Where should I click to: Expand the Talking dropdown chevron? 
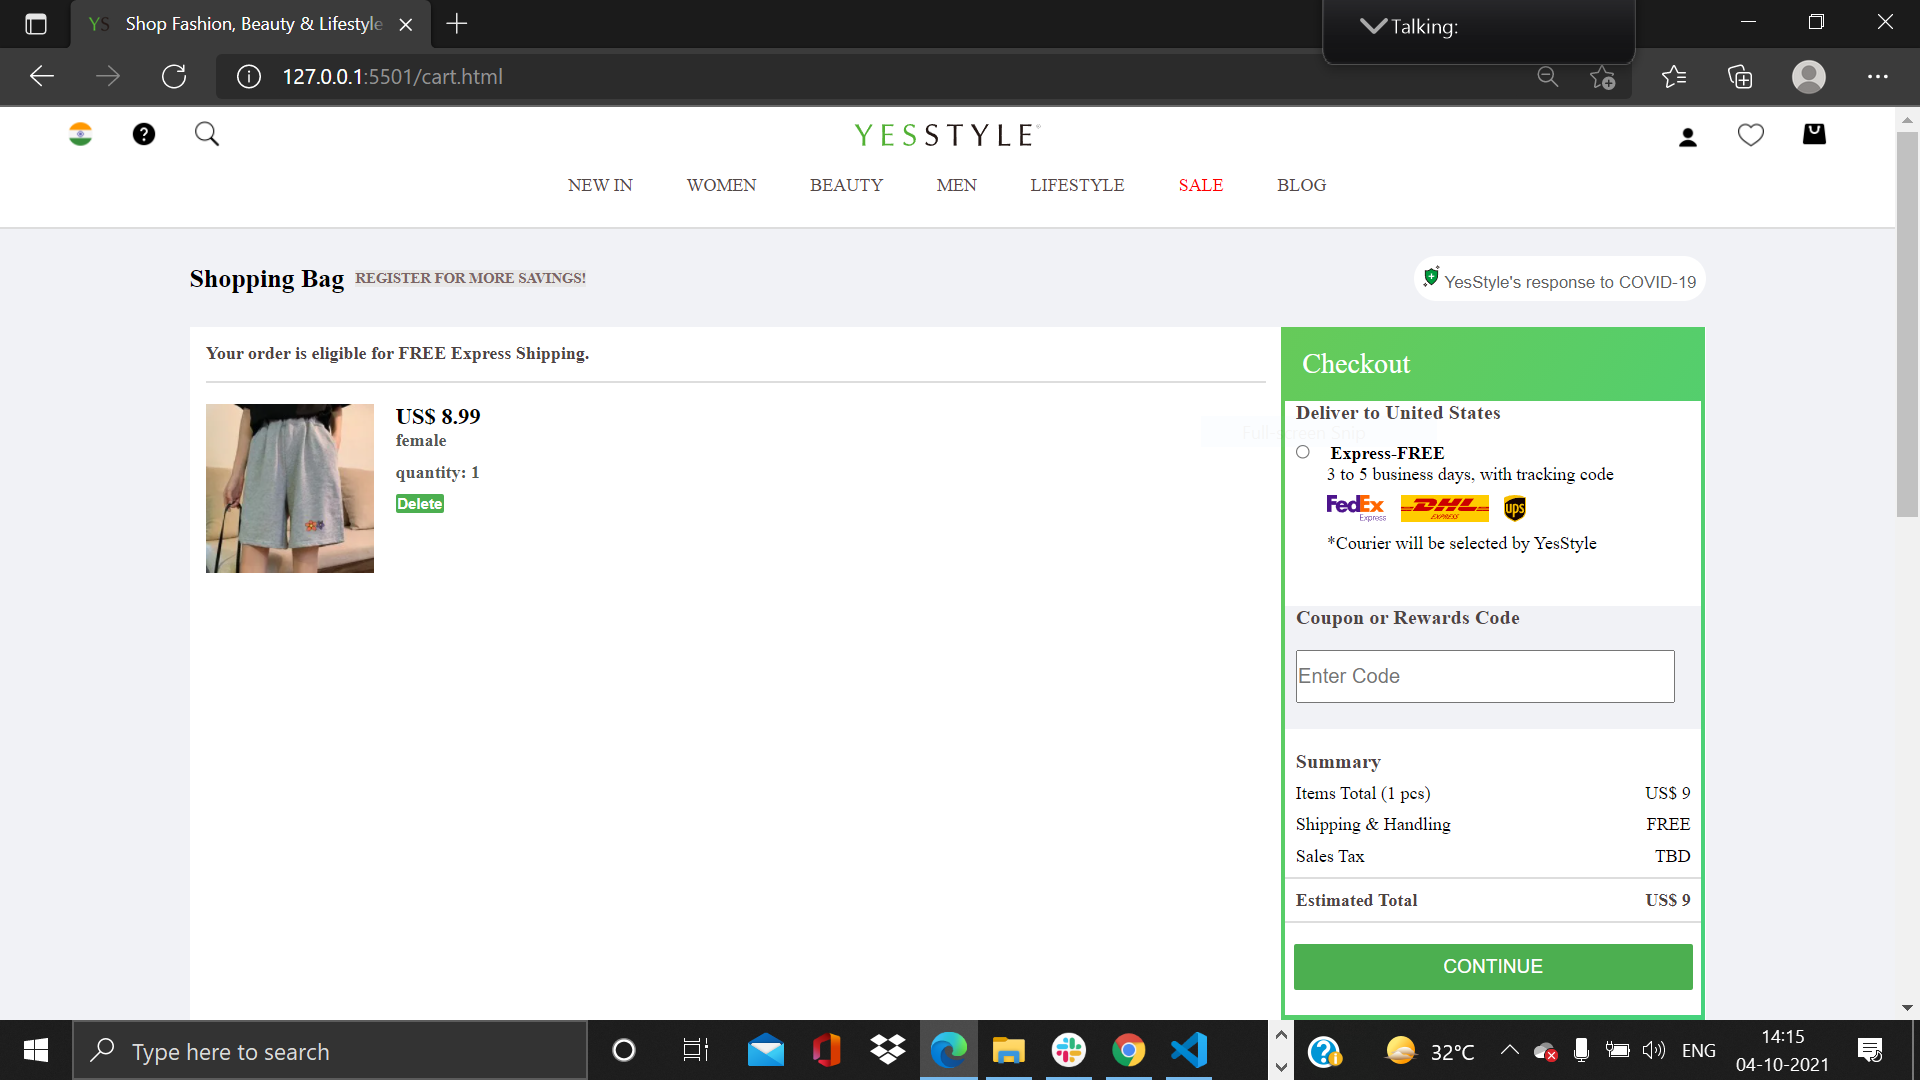[x=1373, y=26]
